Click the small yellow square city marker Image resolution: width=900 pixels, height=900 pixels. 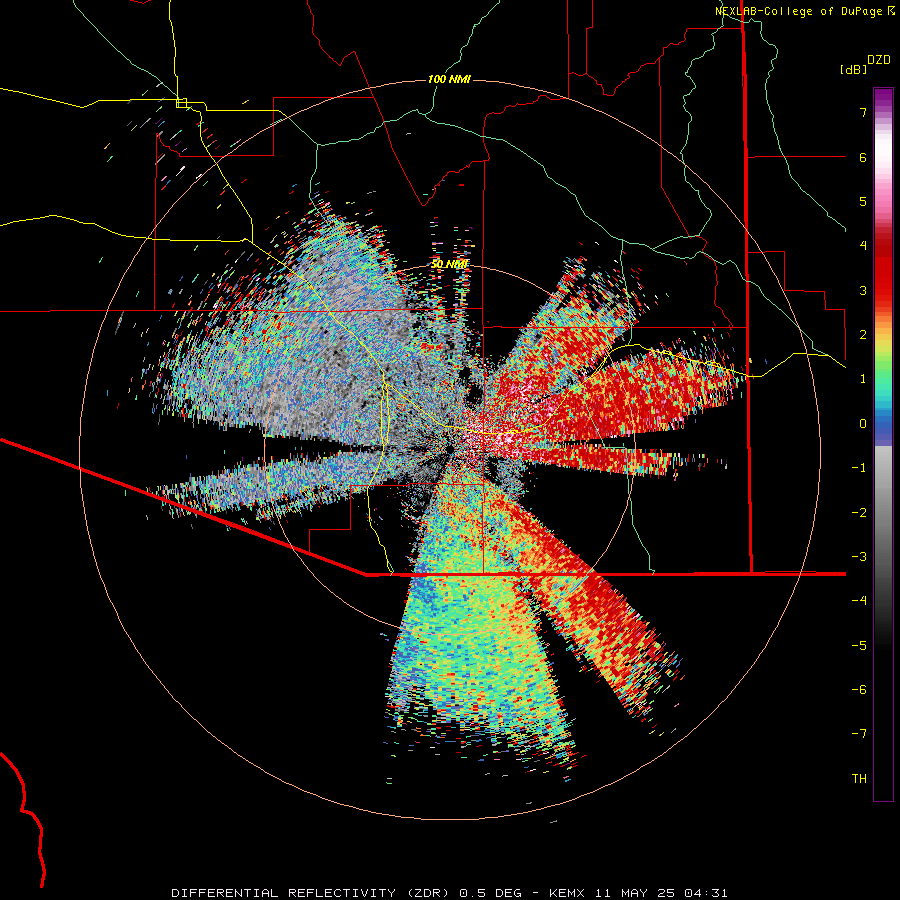pyautogui.click(x=181, y=103)
